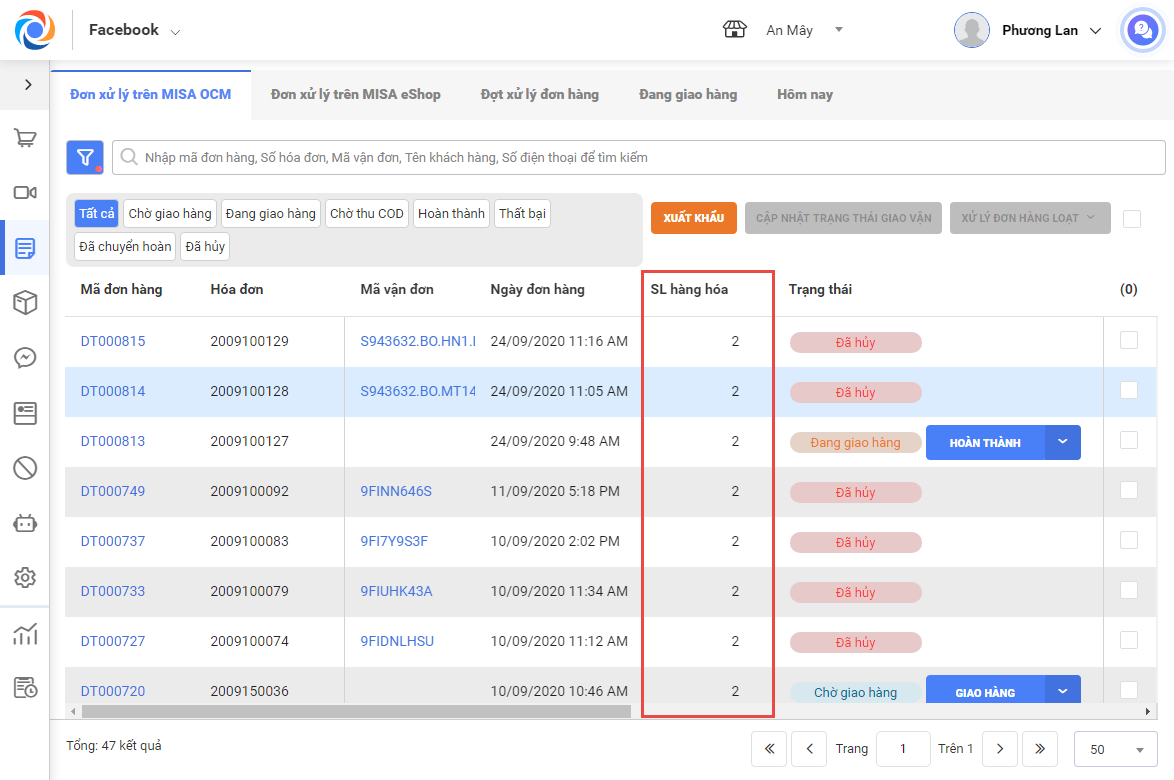Switch to Đang giao hàng tab
The image size is (1174, 780).
[x=688, y=94]
